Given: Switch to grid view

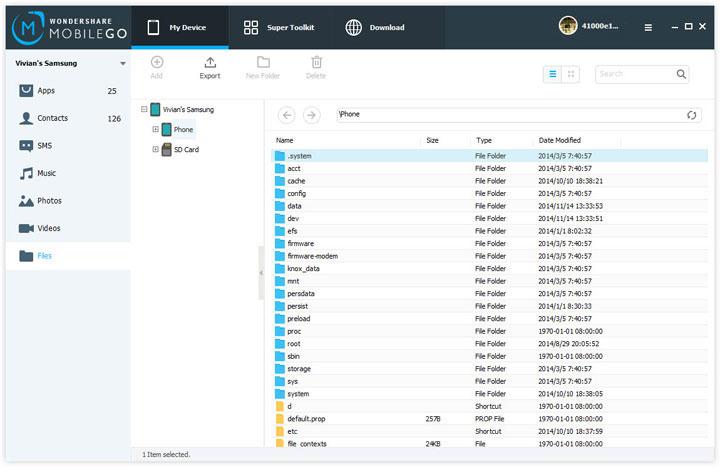Looking at the screenshot, I should click(571, 74).
